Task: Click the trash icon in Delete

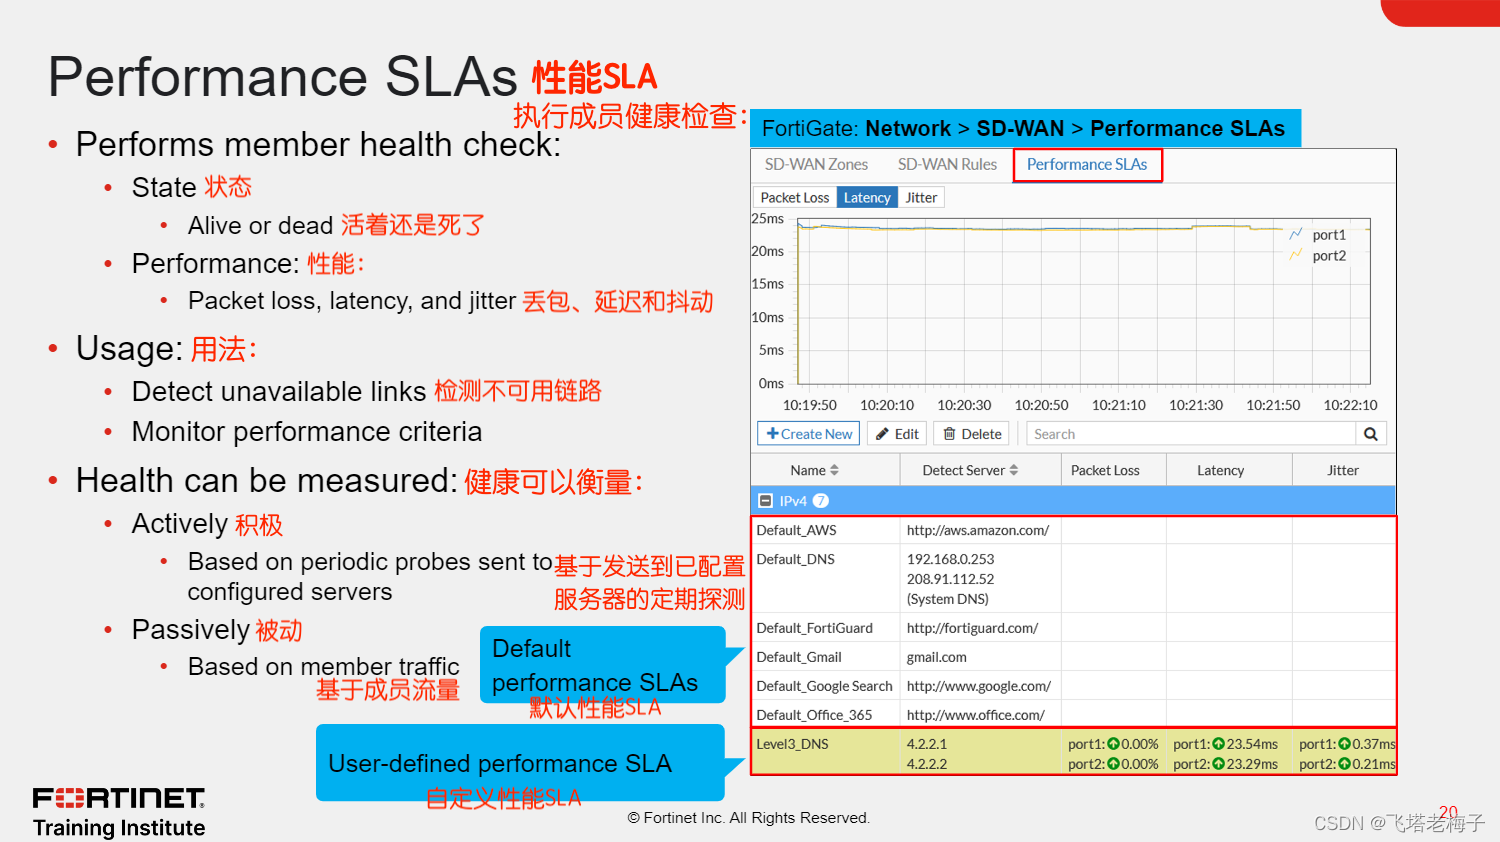Action: (949, 434)
